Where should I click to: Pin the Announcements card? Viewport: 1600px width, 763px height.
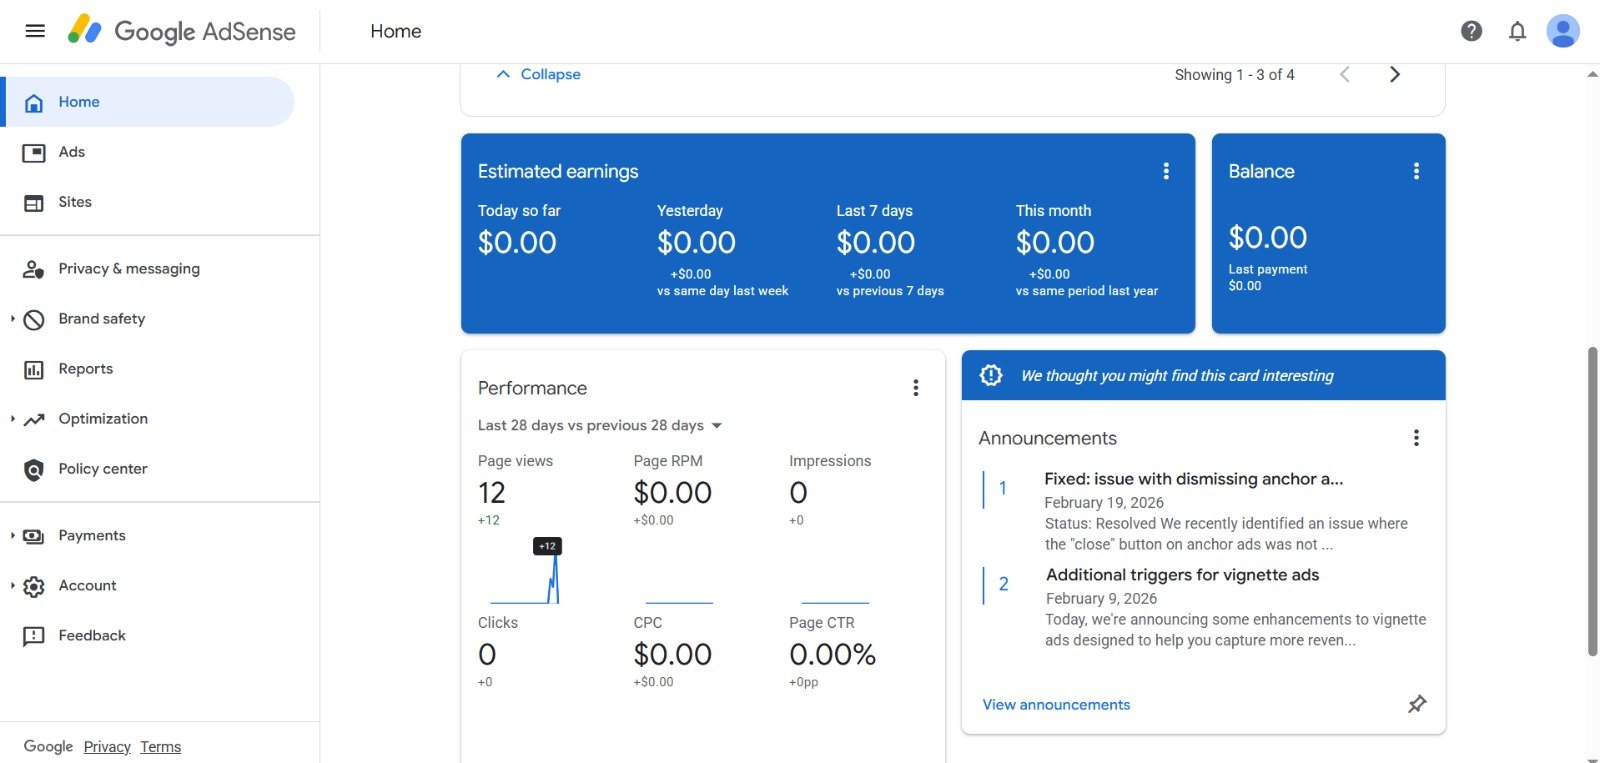click(x=1417, y=704)
